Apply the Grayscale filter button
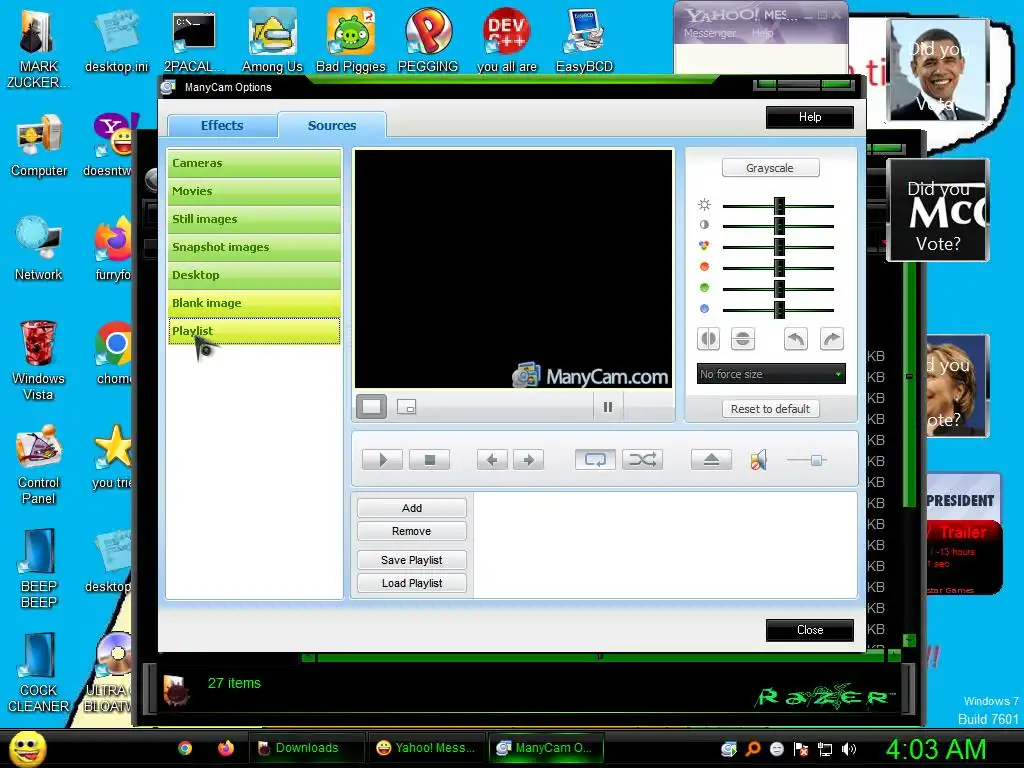The image size is (1024, 768). tap(770, 168)
